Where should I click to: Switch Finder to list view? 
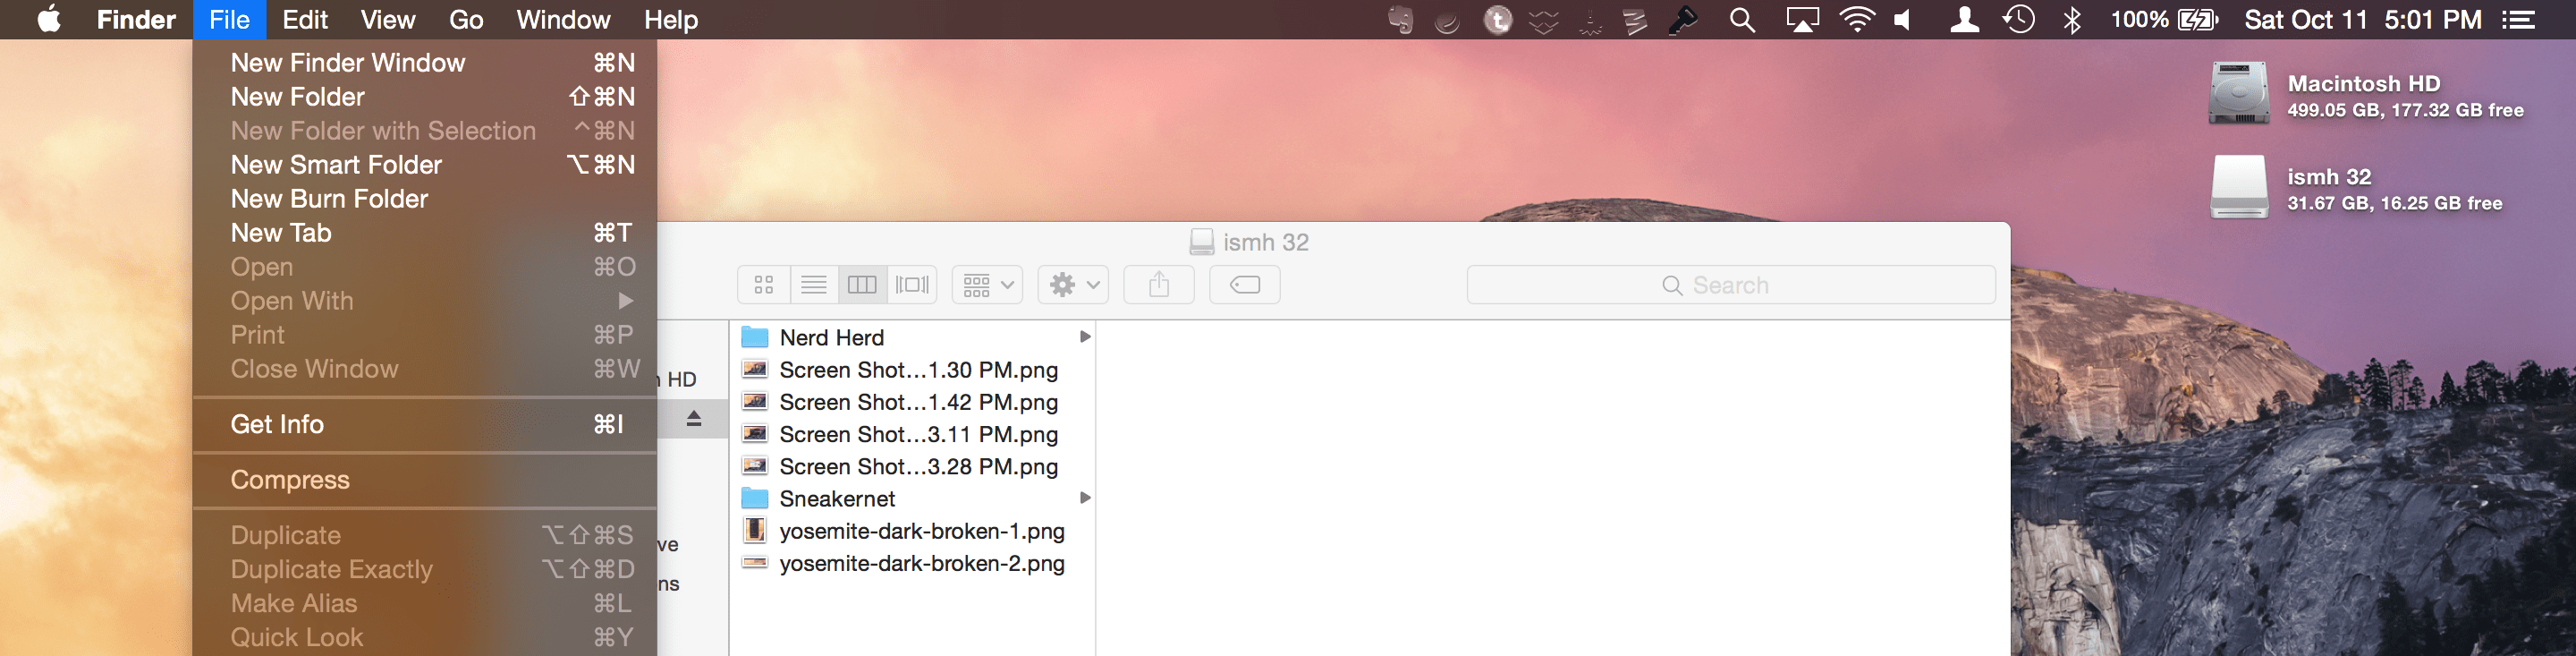tap(814, 285)
